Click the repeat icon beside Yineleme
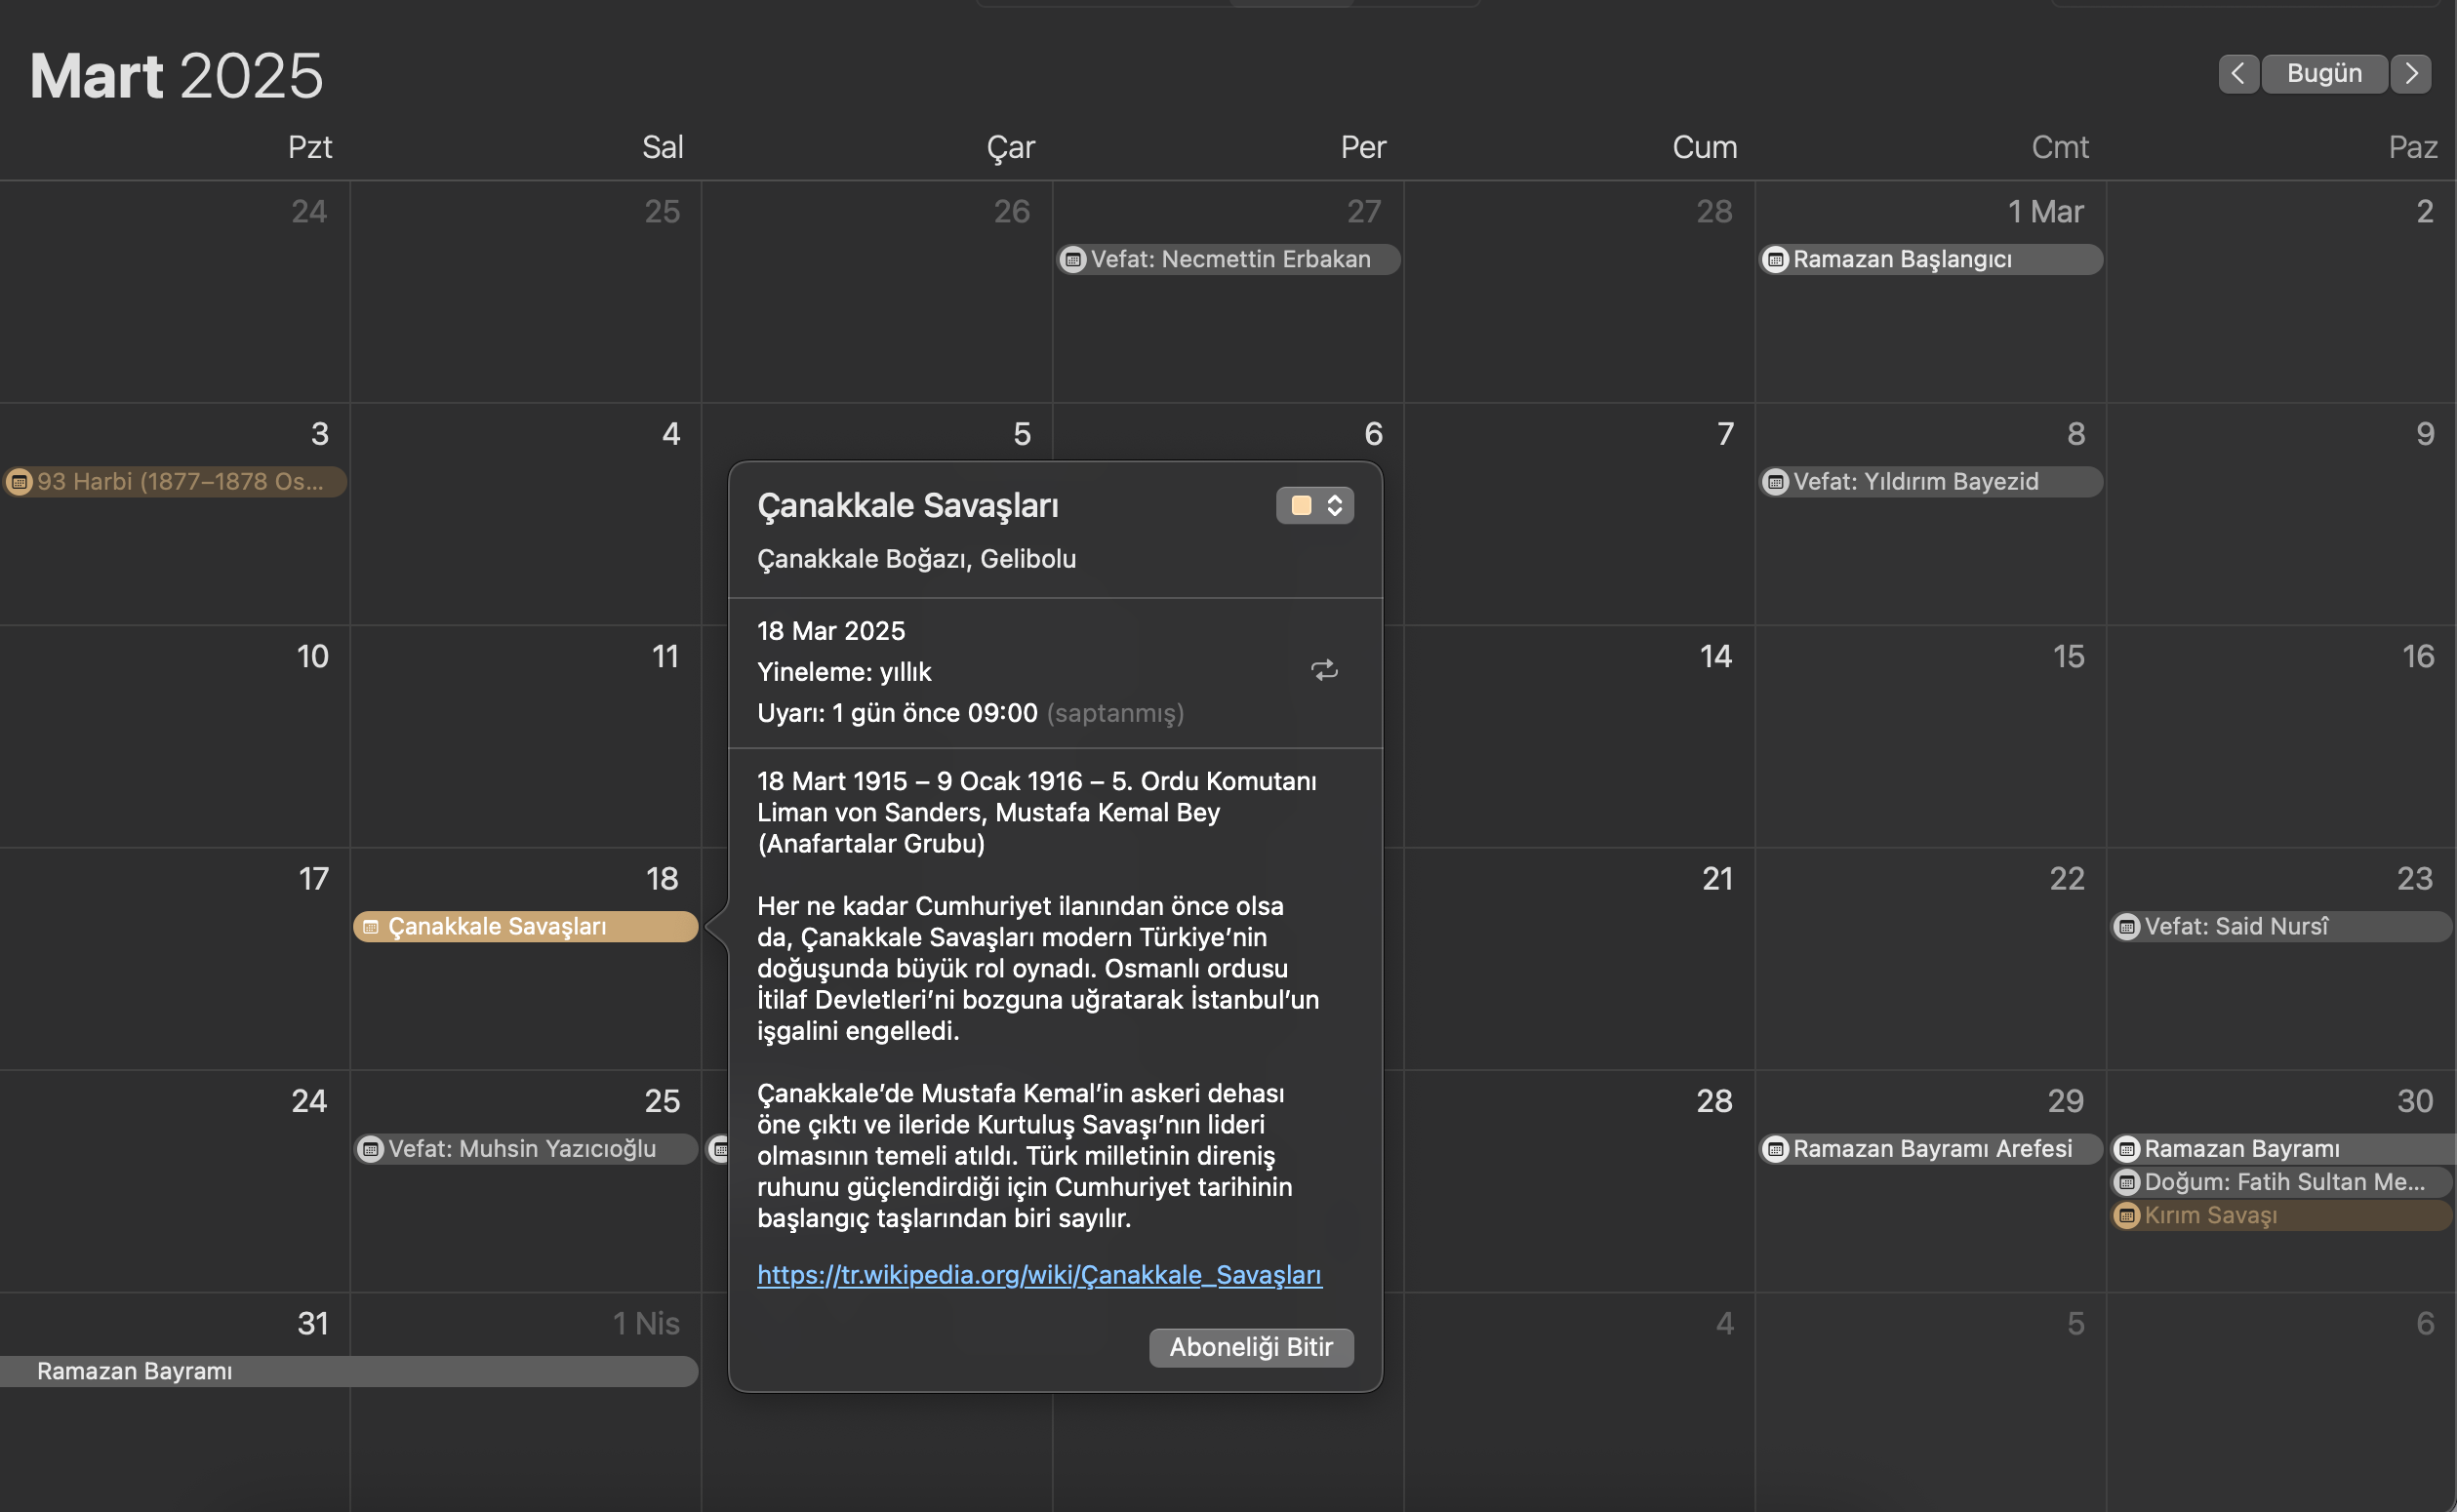2457x1512 pixels. (1324, 671)
